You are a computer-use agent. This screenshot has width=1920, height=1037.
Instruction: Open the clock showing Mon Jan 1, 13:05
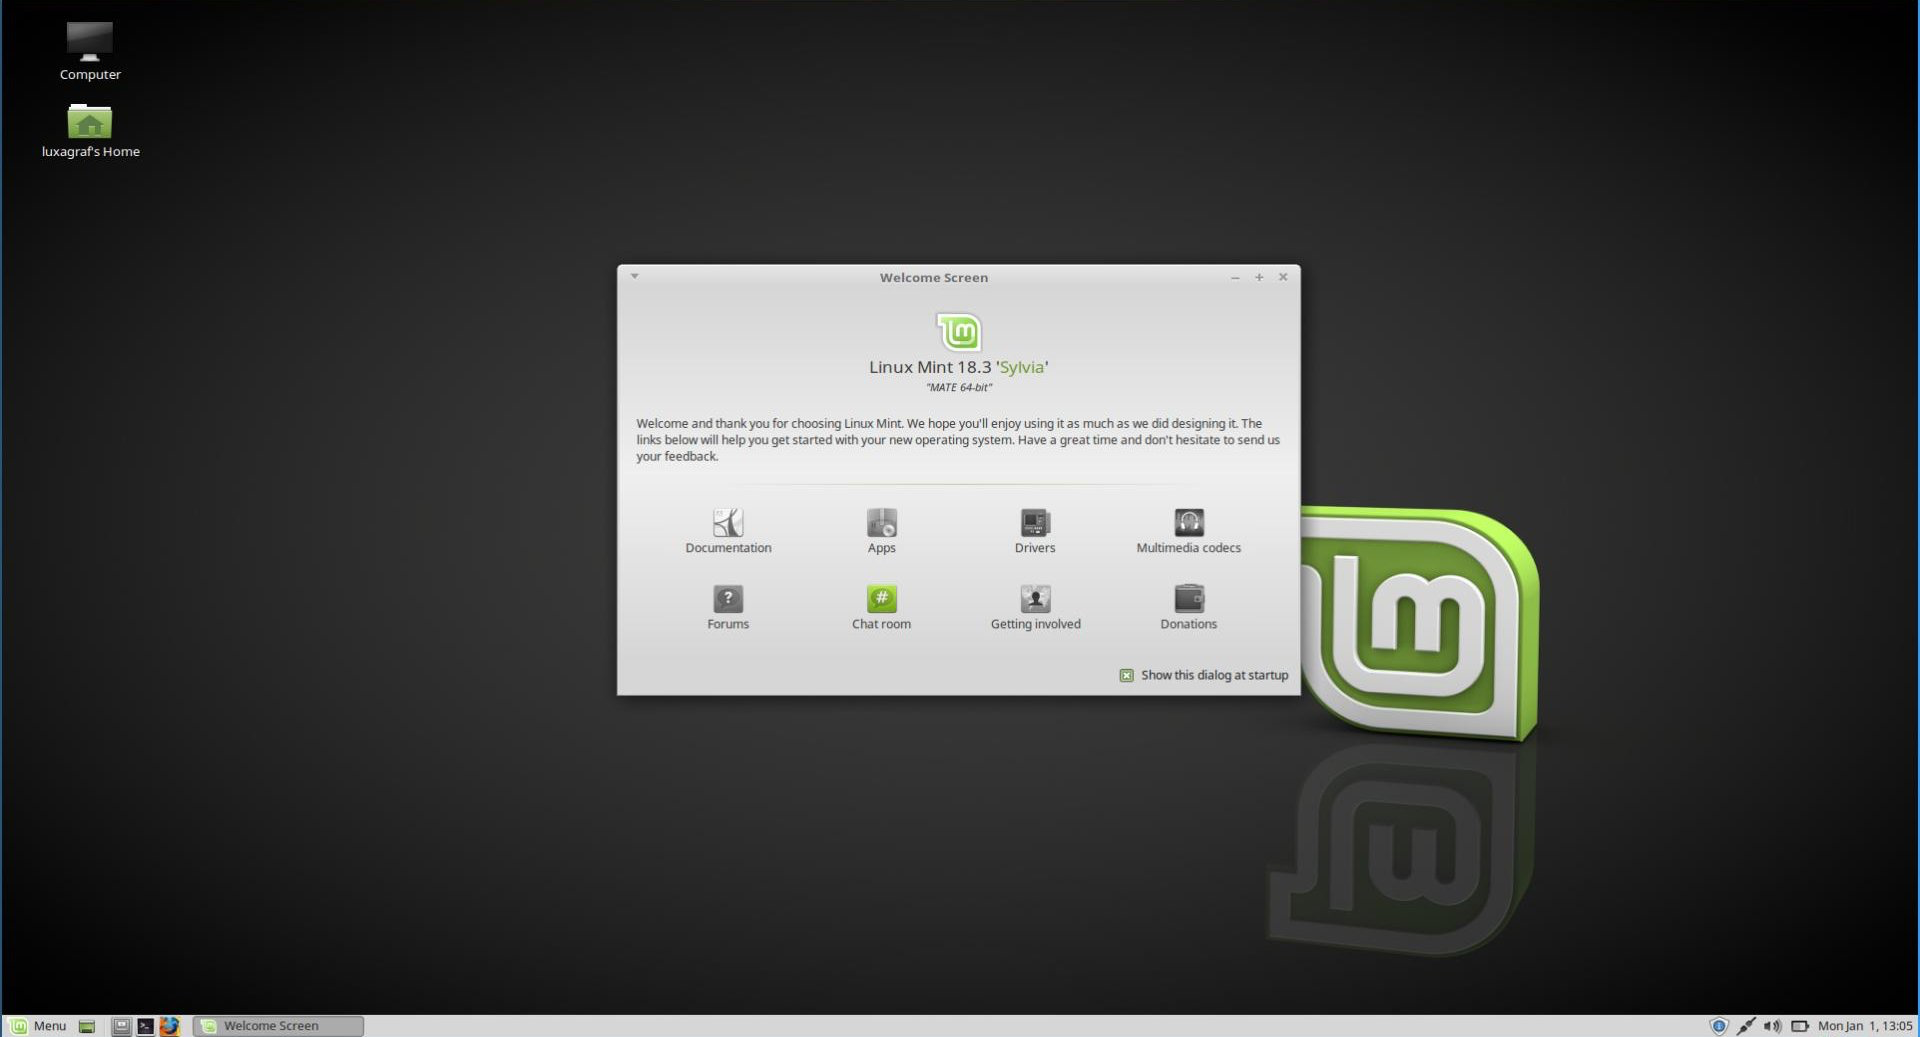click(x=1865, y=1026)
